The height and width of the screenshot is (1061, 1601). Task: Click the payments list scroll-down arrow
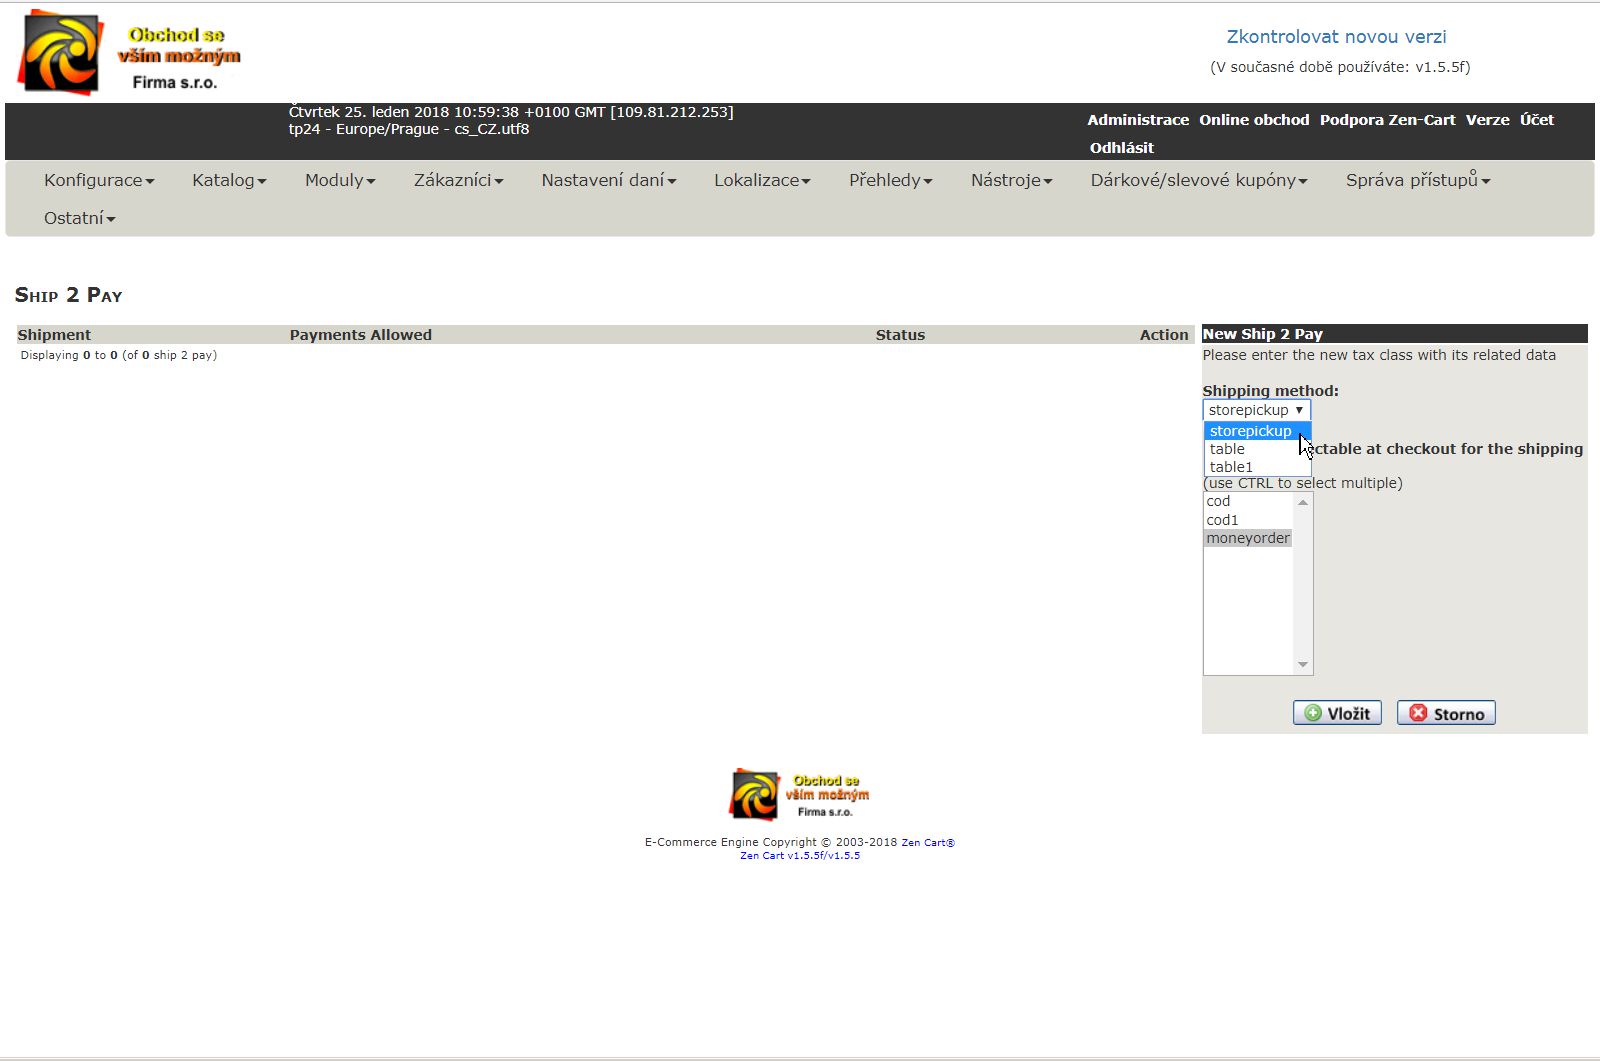[x=1302, y=665]
